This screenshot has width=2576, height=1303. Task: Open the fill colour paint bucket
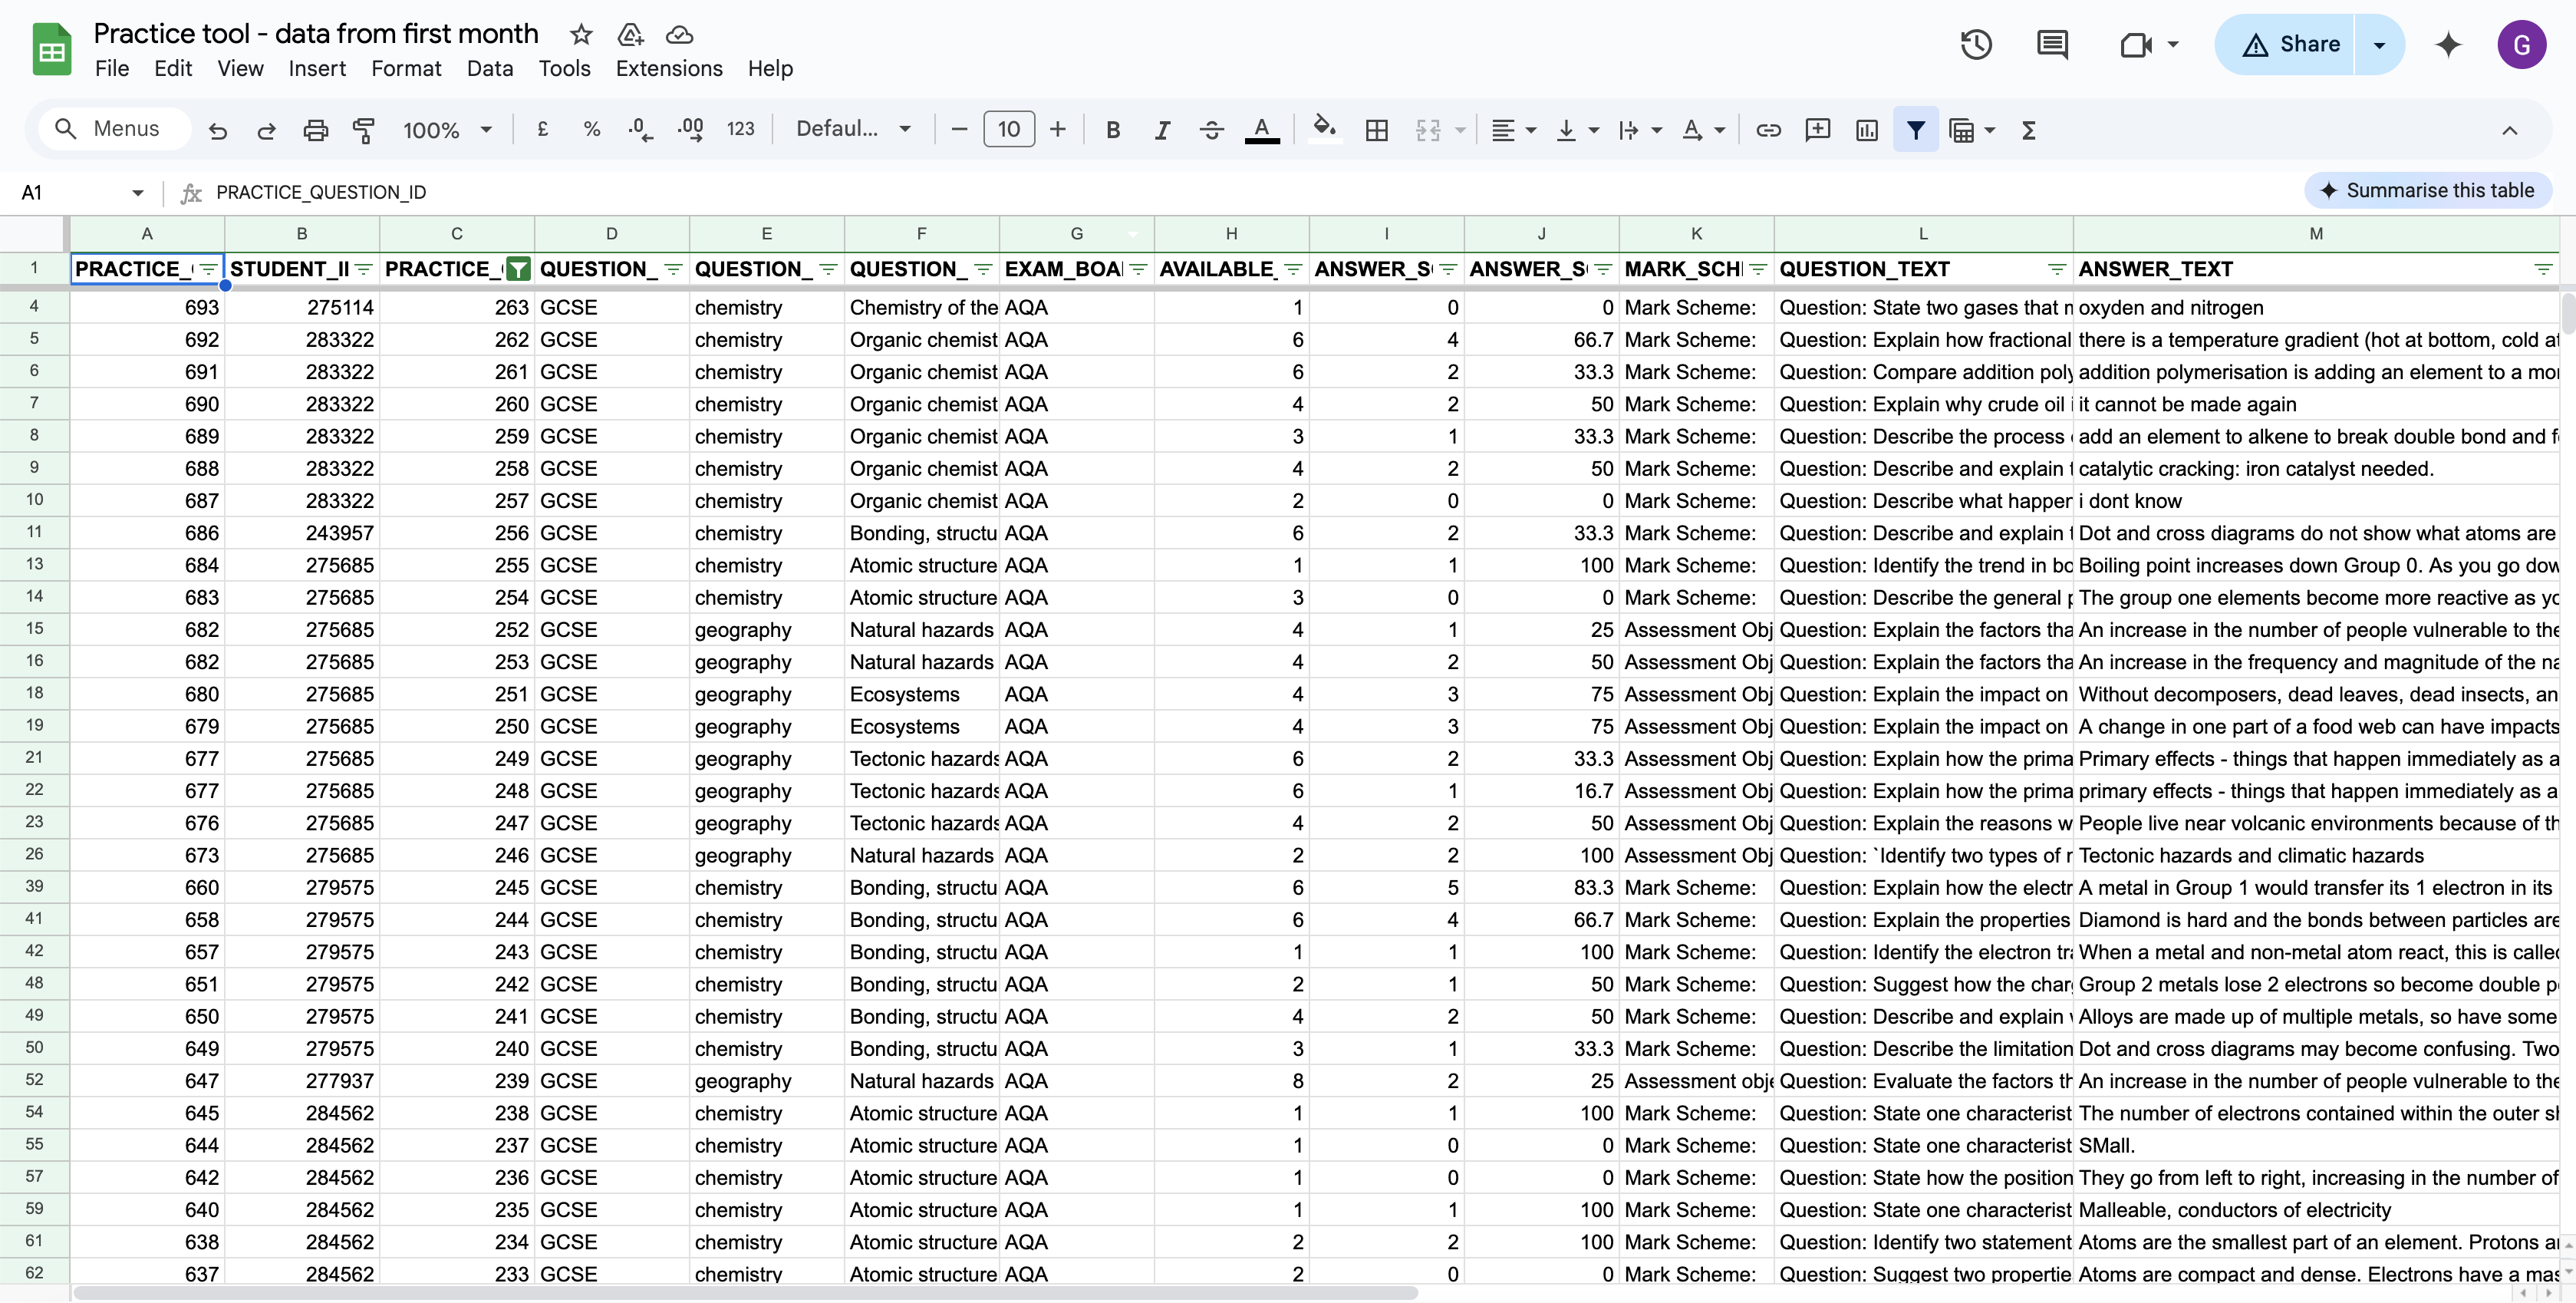pyautogui.click(x=1324, y=129)
